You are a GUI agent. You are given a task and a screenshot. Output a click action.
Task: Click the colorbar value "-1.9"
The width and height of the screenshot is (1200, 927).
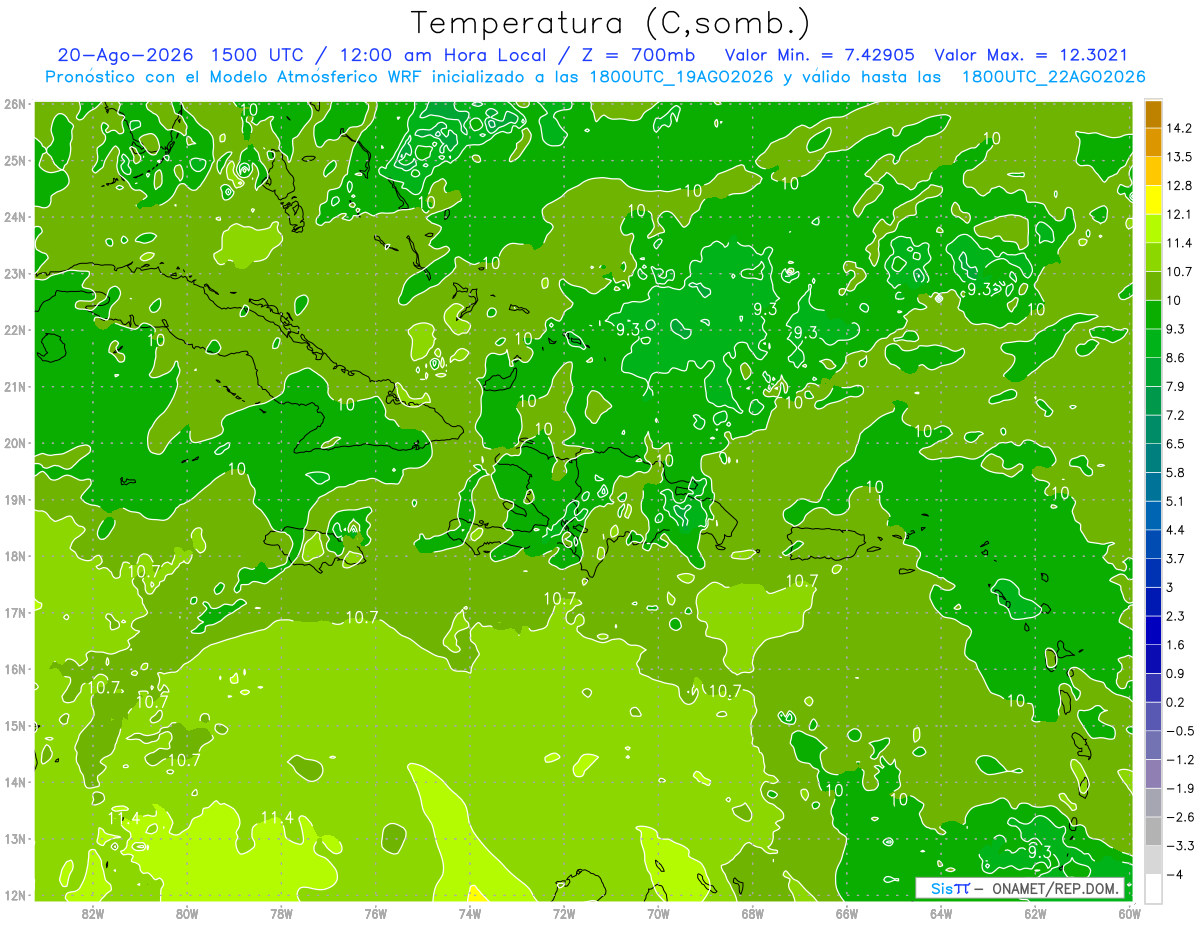coord(1179,788)
